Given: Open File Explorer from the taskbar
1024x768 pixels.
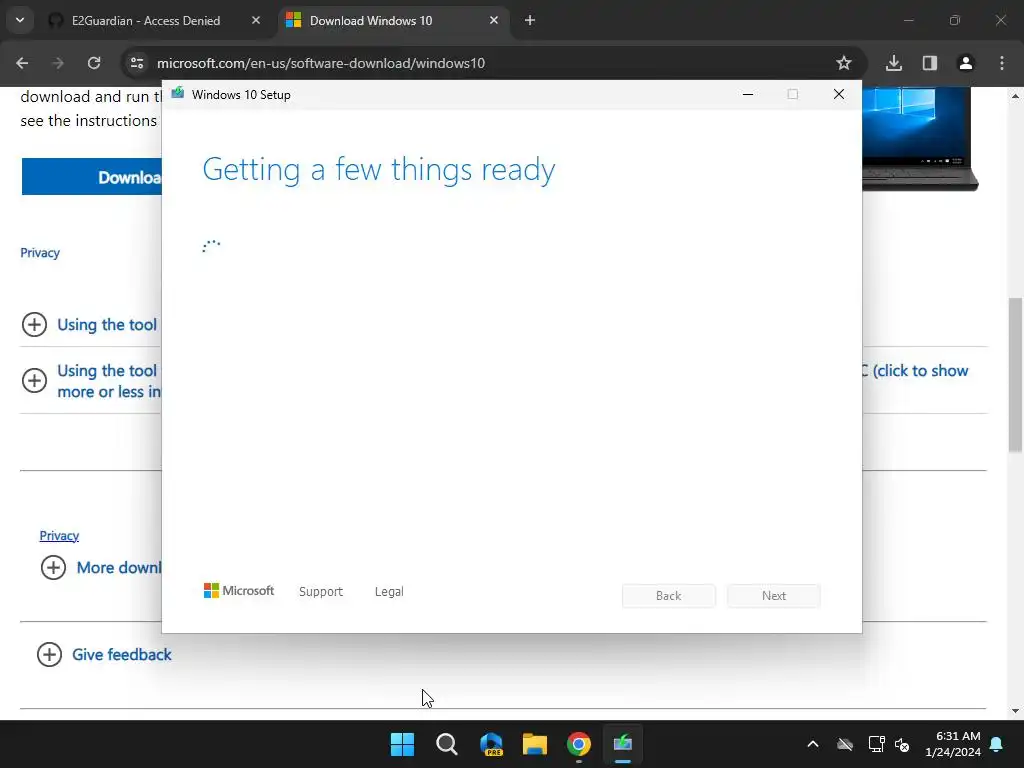Looking at the screenshot, I should click(x=535, y=744).
